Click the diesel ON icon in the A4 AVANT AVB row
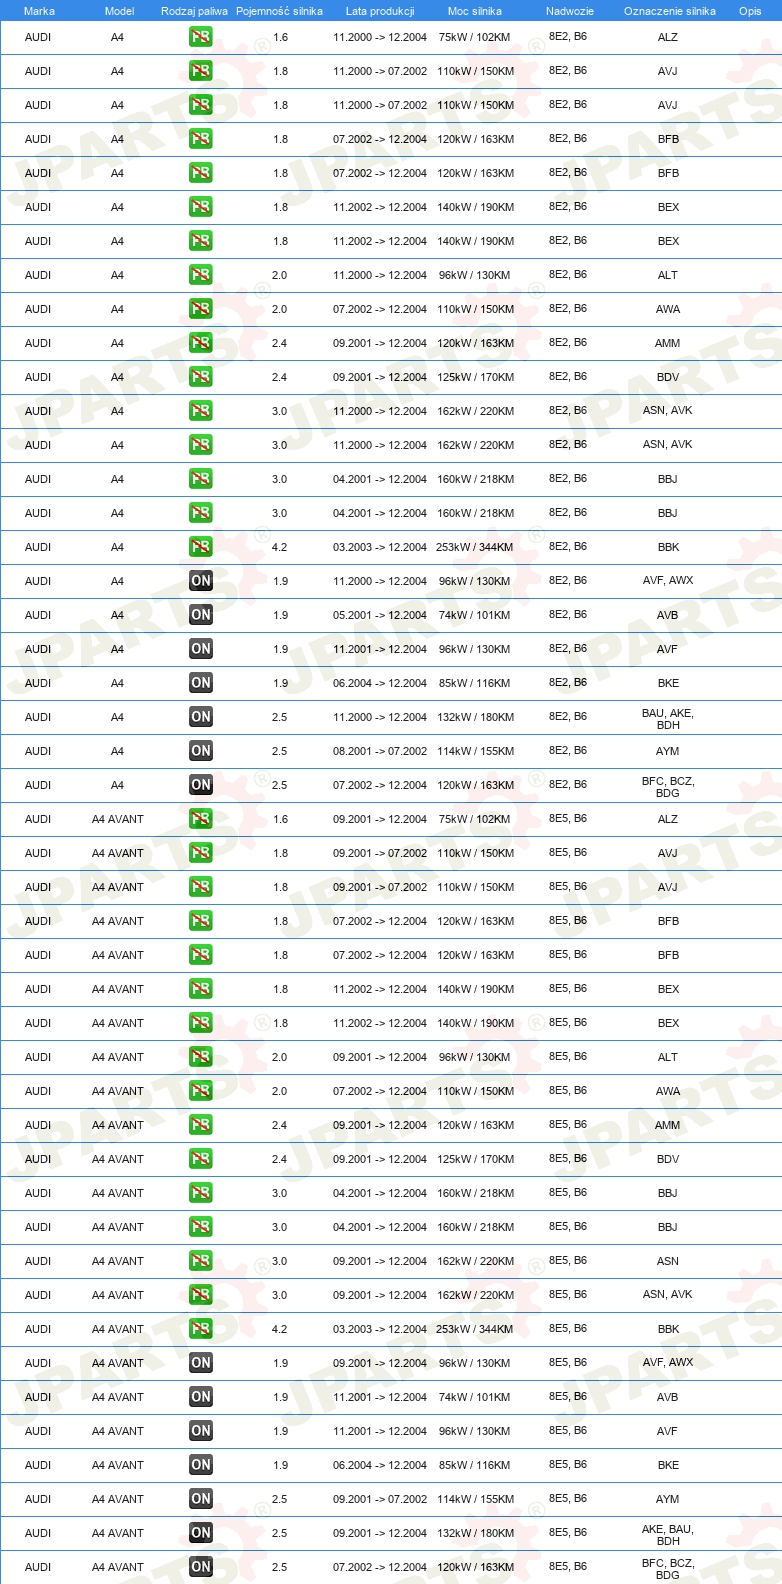This screenshot has height=1584, width=782. [201, 1397]
